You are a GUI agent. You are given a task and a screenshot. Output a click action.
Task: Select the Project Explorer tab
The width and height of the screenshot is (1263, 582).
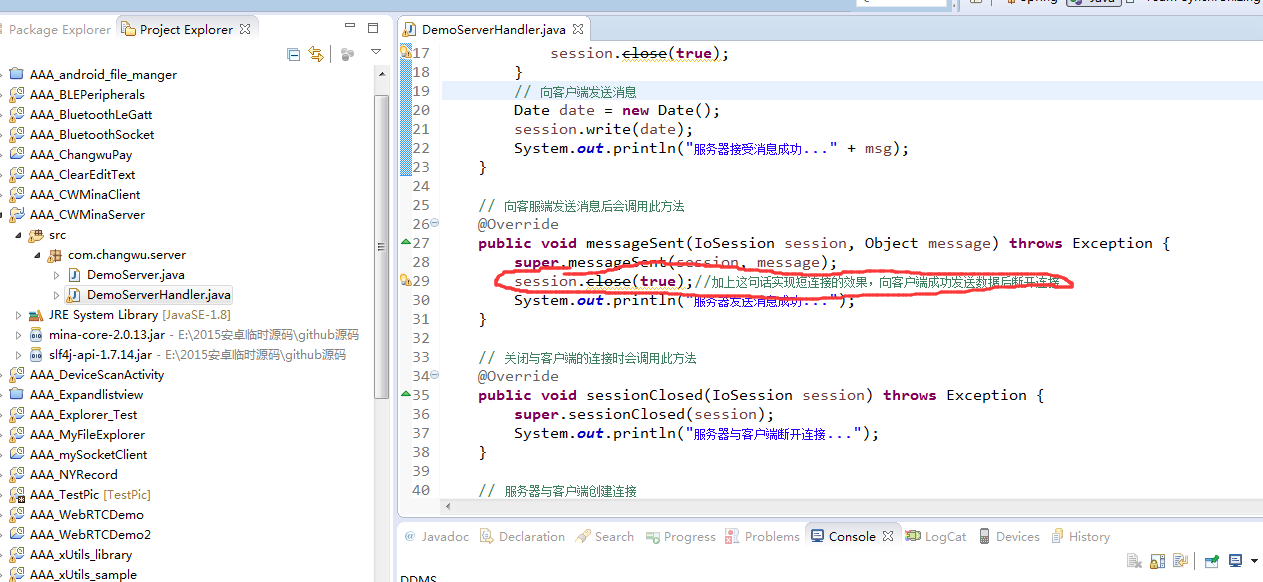pyautogui.click(x=186, y=30)
